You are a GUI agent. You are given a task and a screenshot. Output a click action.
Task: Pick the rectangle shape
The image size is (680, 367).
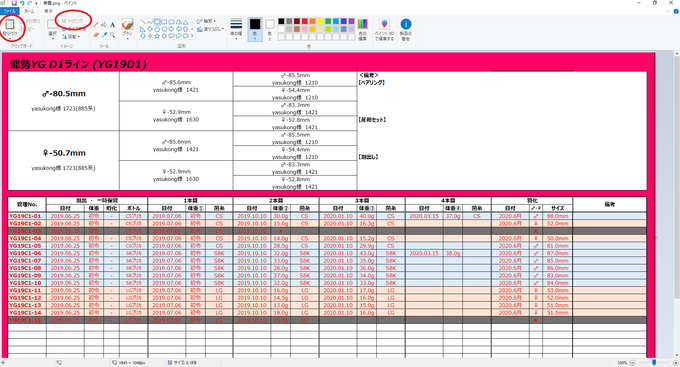click(164, 22)
